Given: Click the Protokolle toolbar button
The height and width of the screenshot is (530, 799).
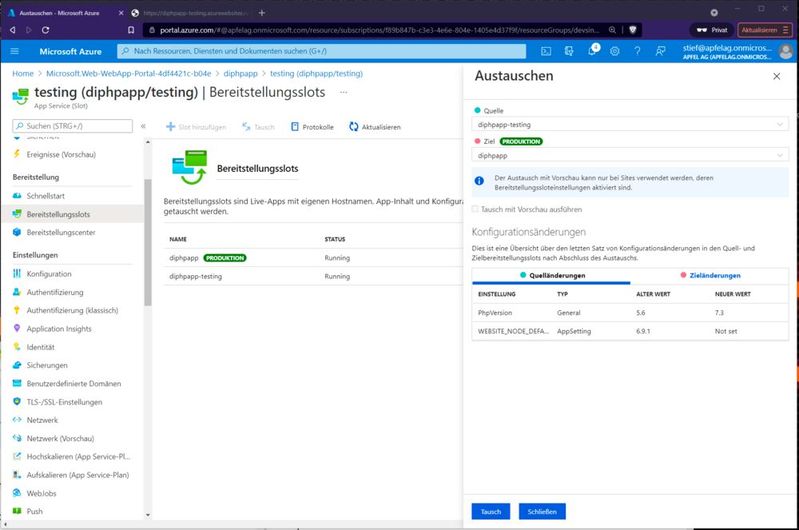Looking at the screenshot, I should 312,127.
